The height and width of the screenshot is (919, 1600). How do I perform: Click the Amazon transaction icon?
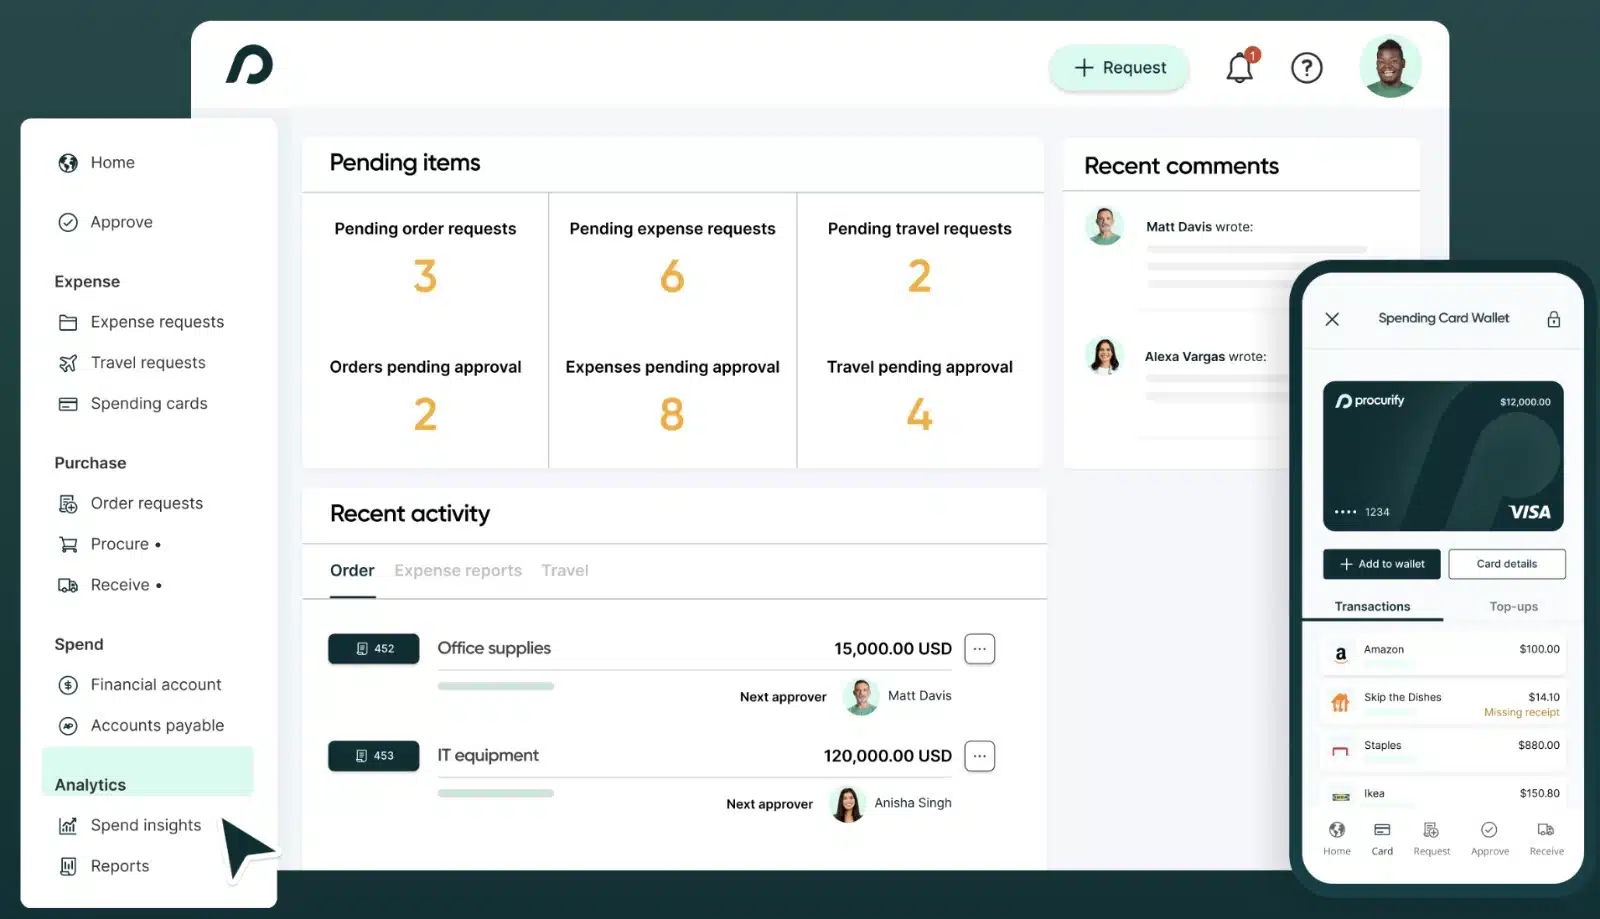[1341, 653]
